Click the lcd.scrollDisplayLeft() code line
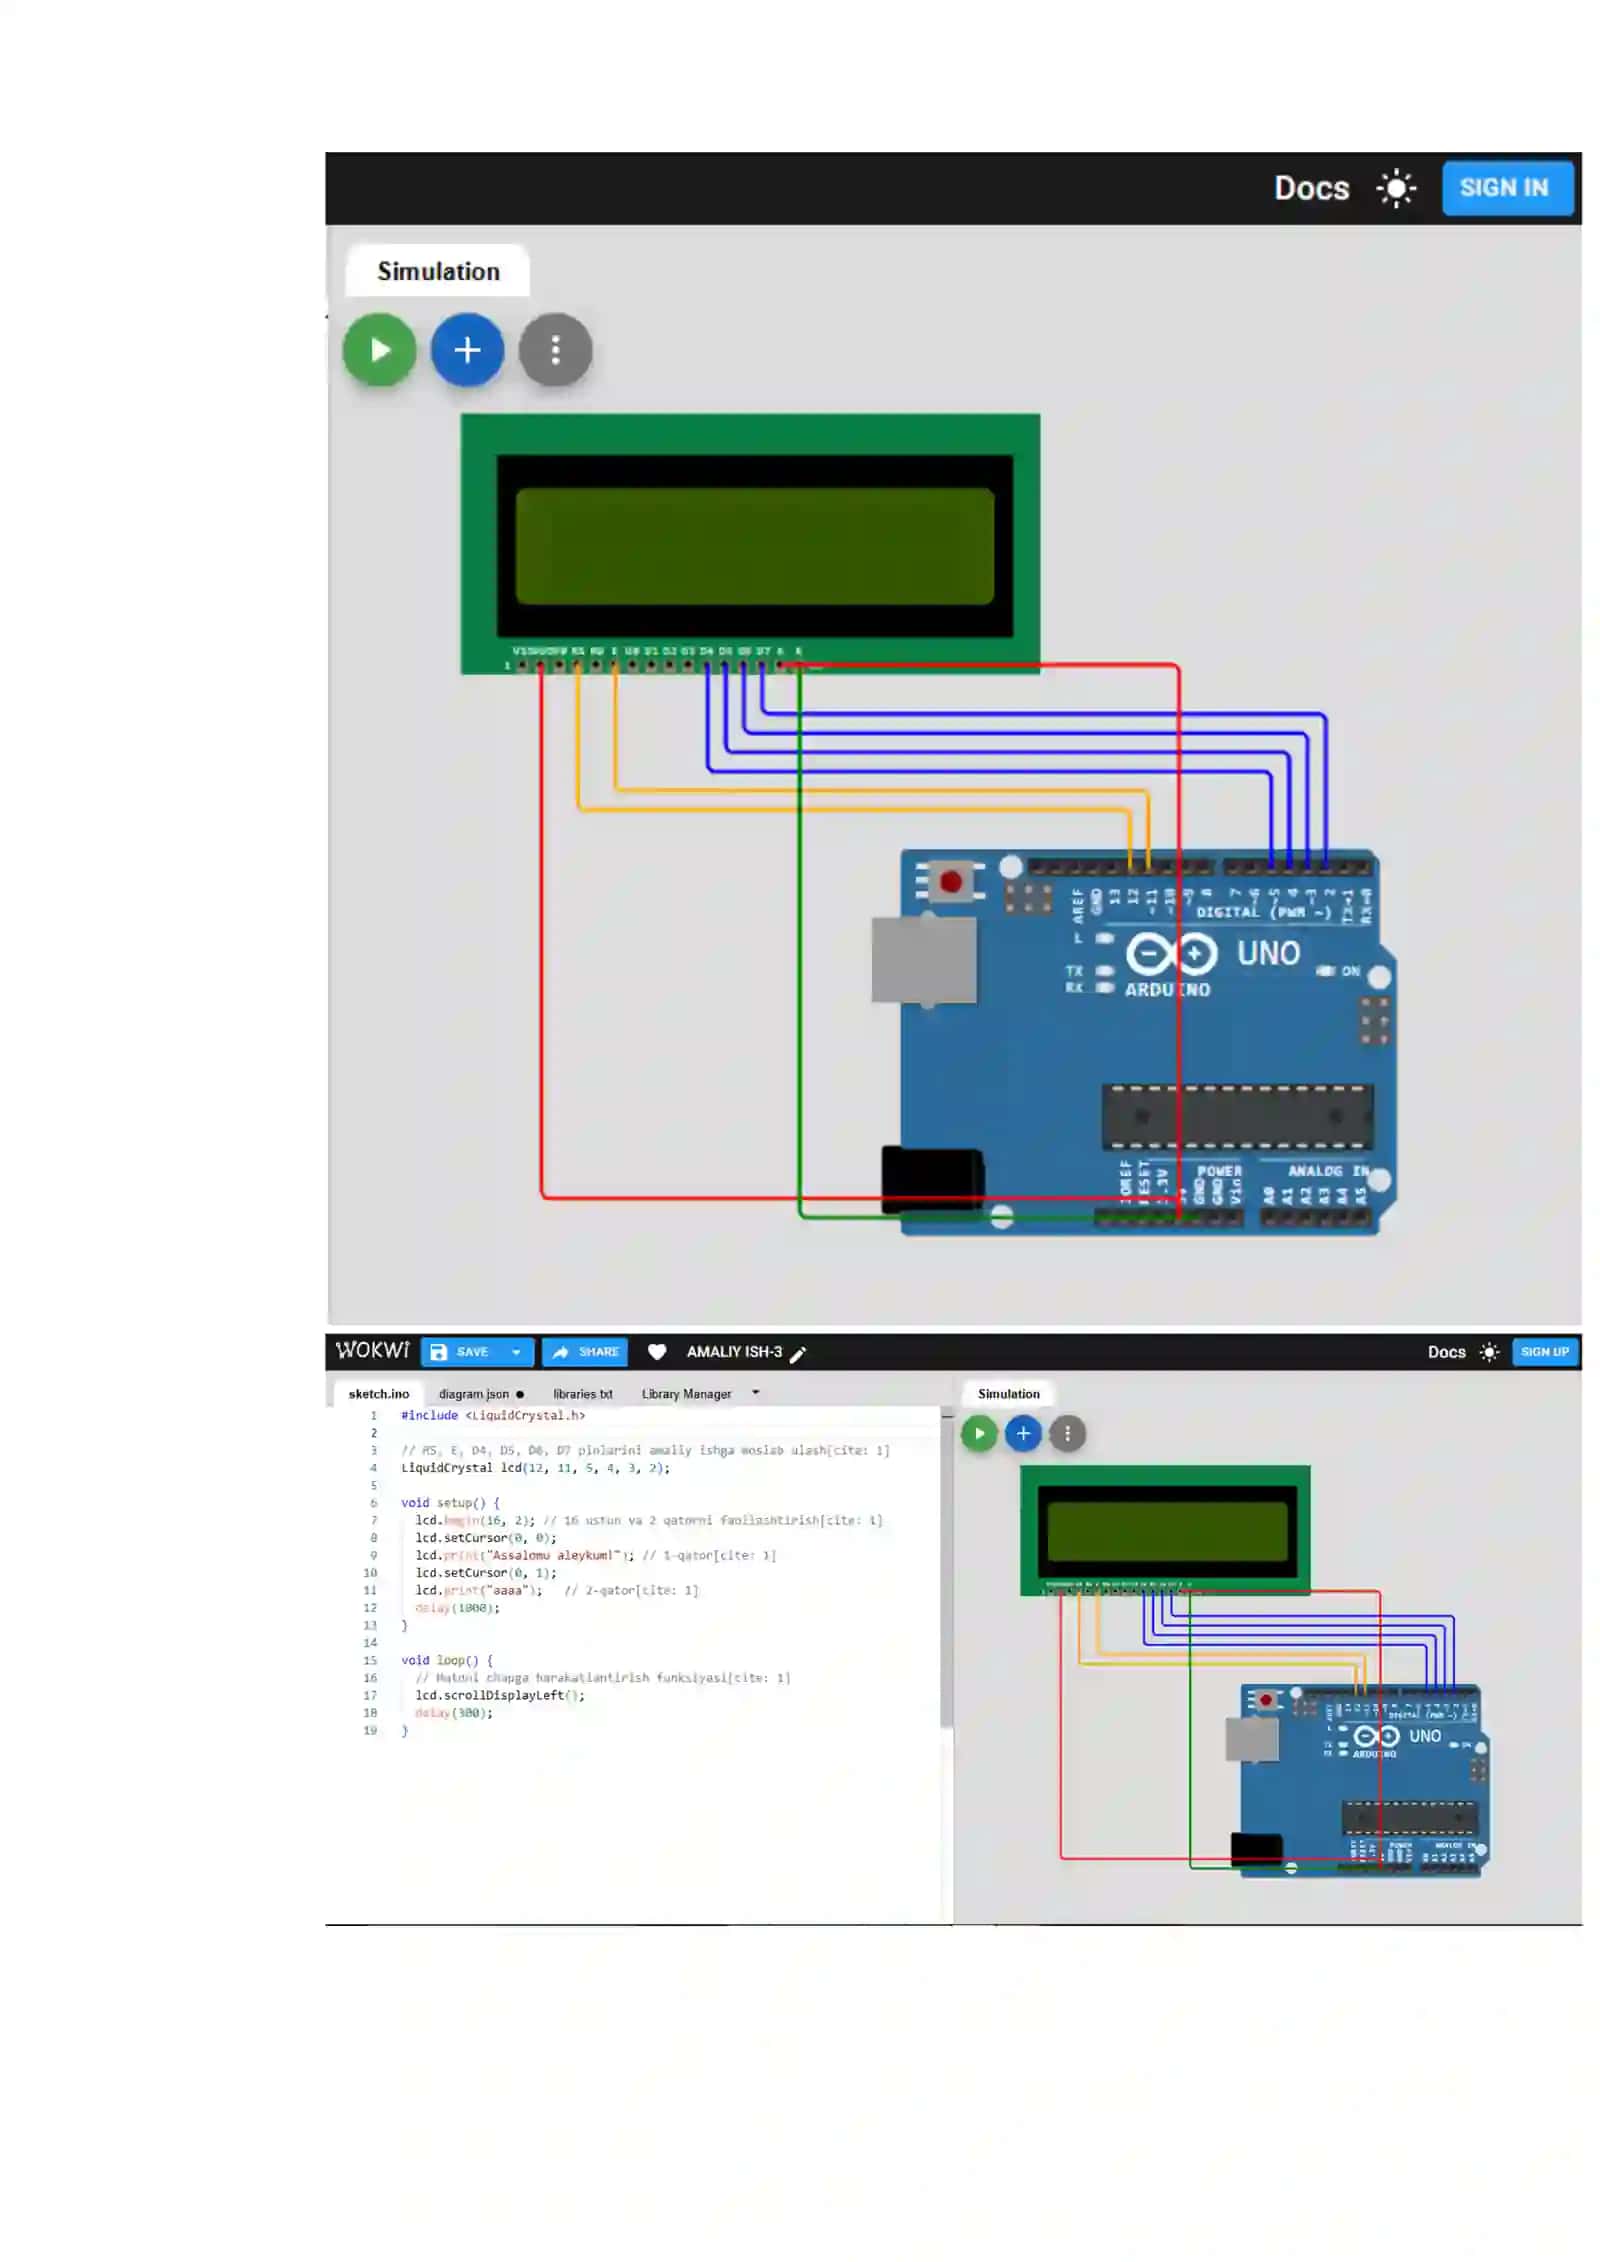This screenshot has width=1600, height=2262. [500, 1695]
